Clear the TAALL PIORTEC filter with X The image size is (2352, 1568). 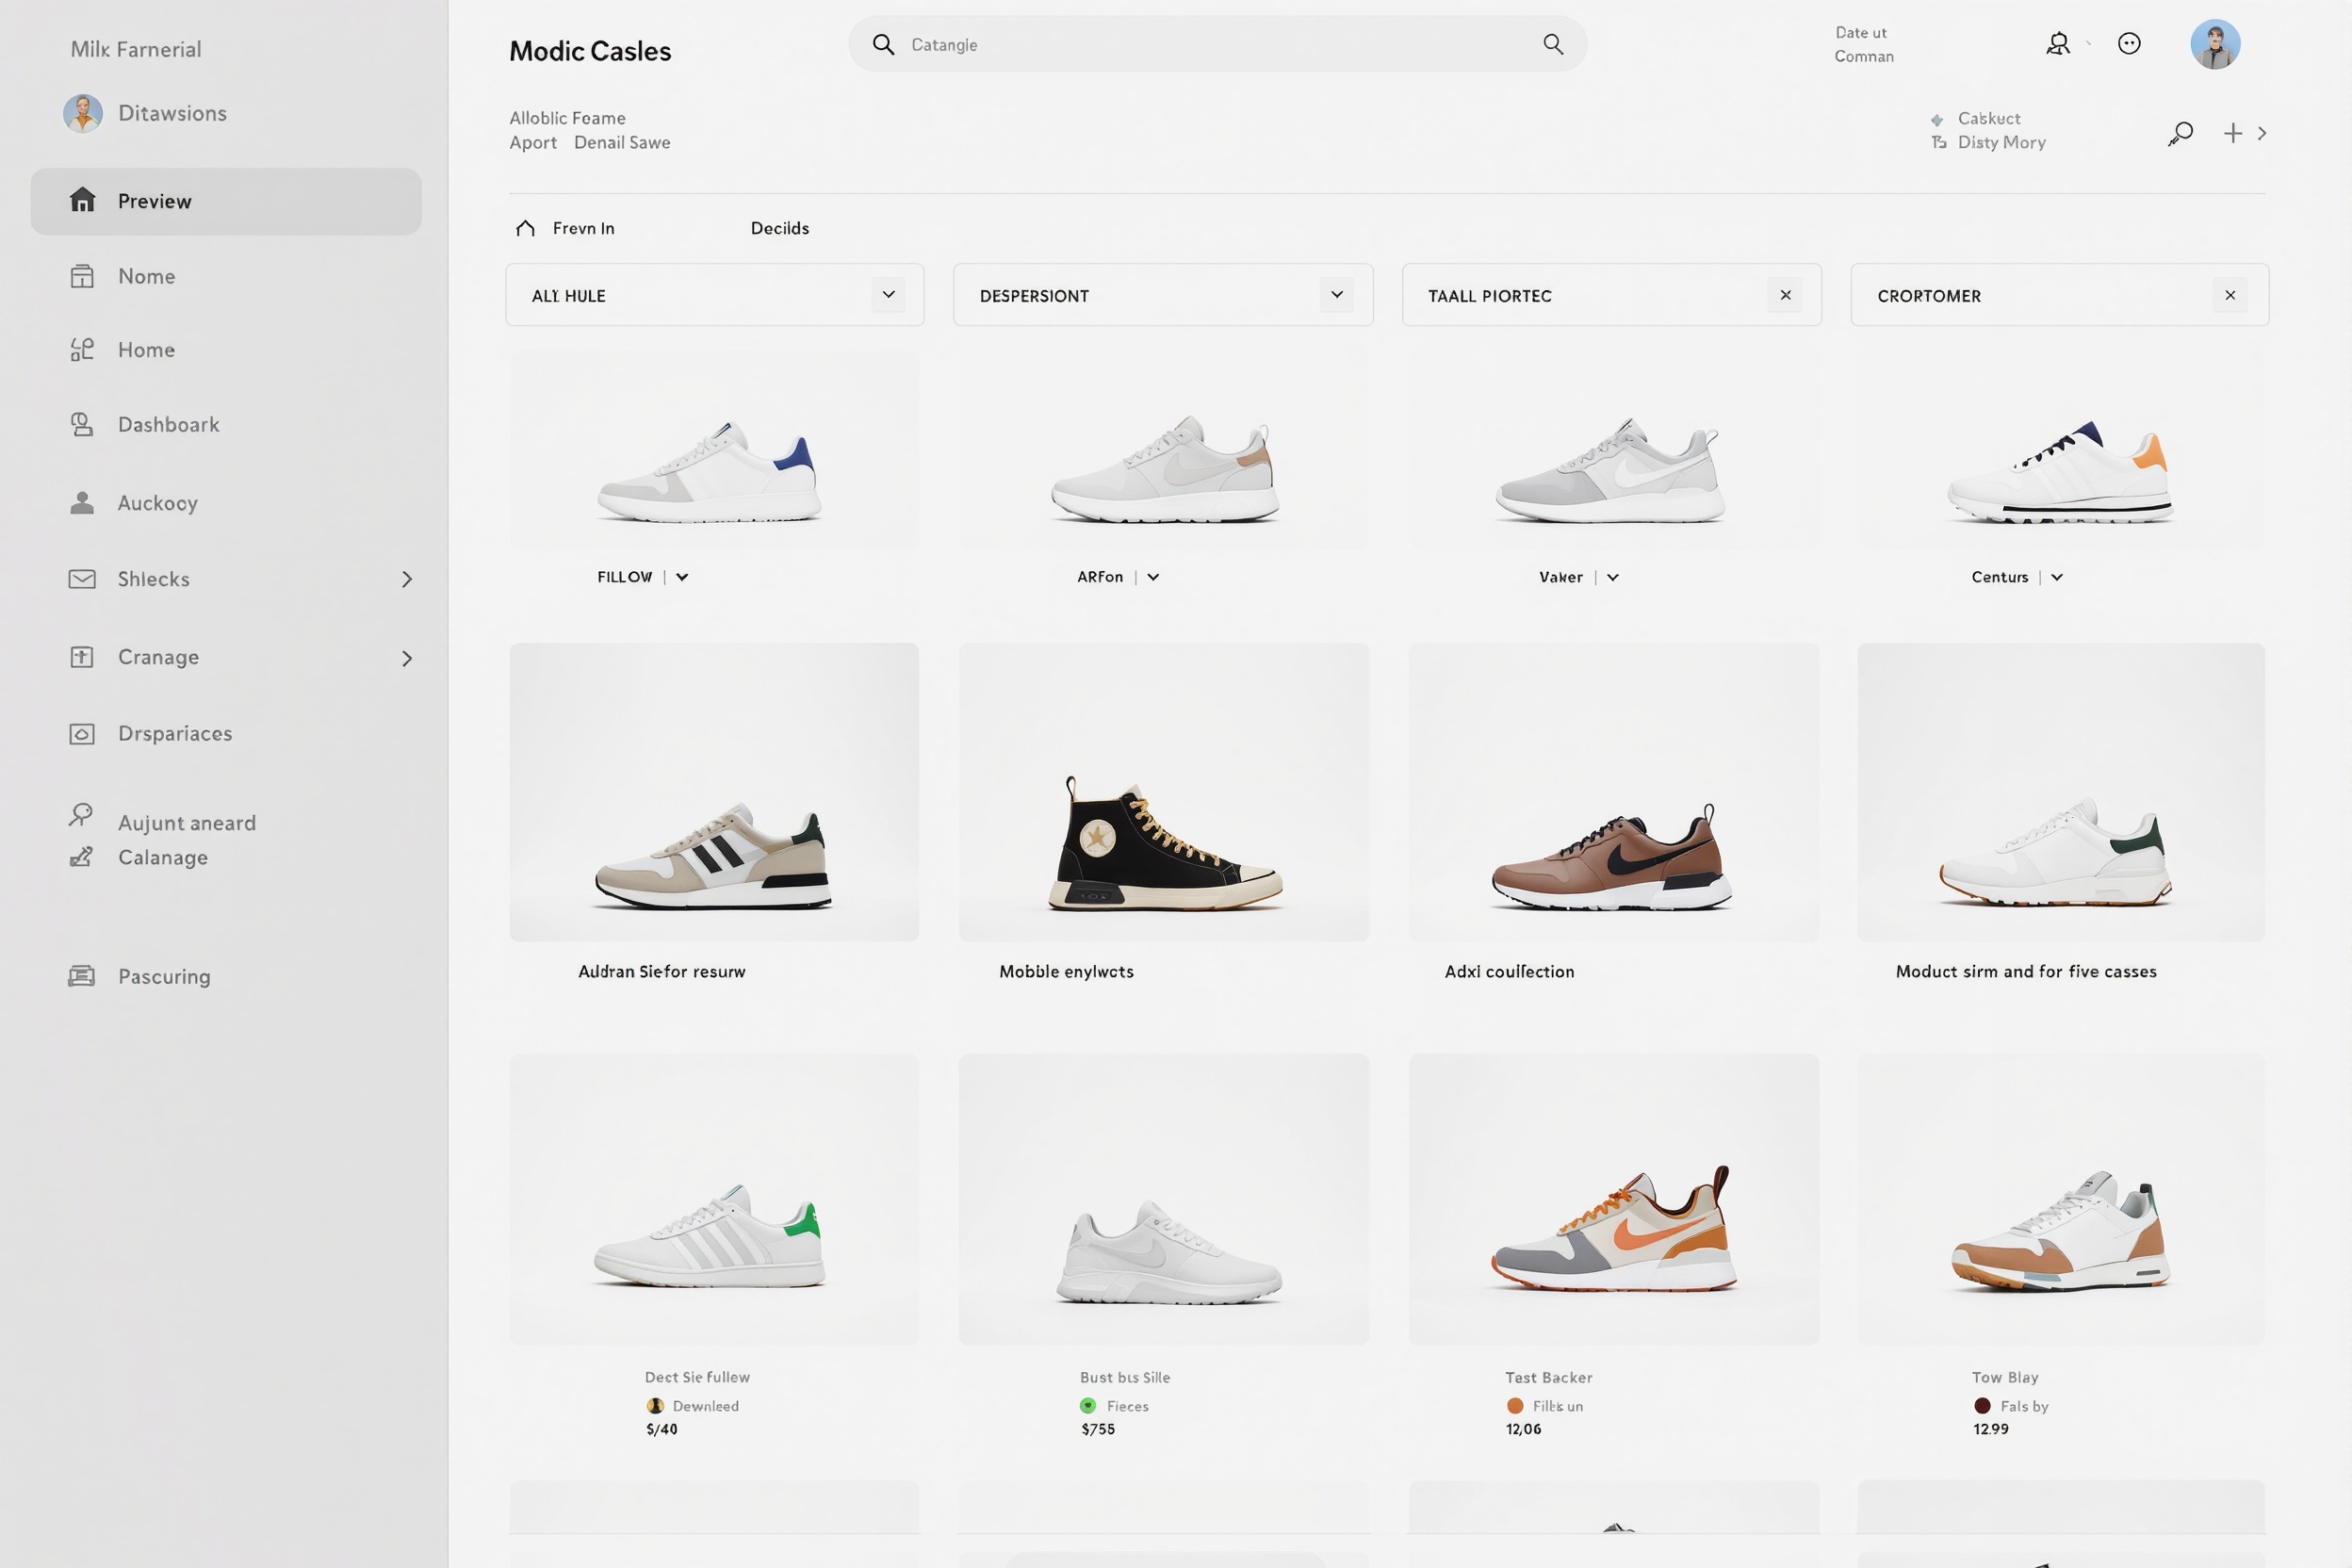coord(1785,295)
